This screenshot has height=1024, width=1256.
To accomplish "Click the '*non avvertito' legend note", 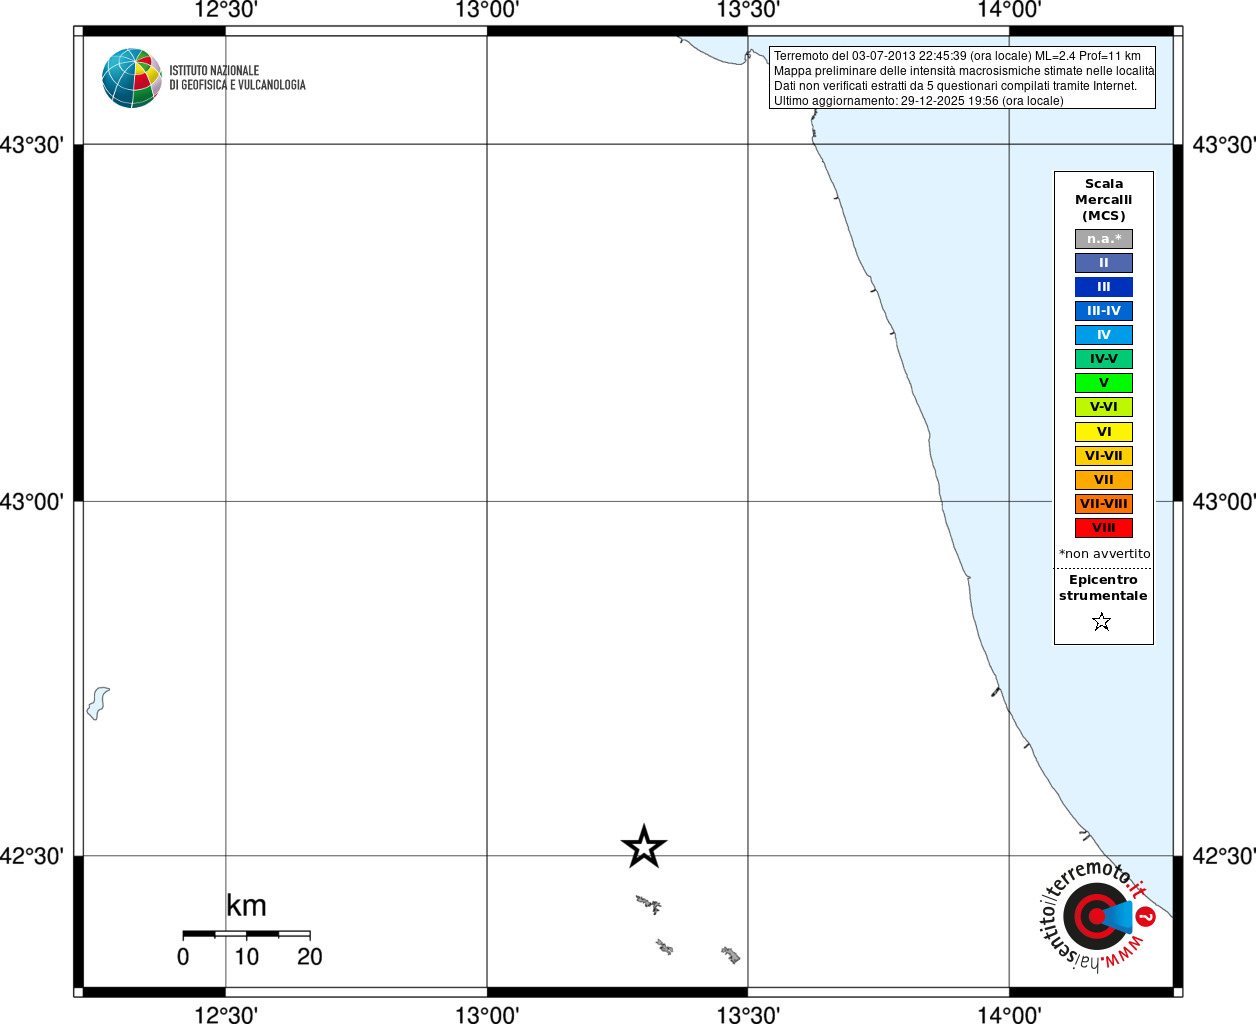I will point(1105,554).
